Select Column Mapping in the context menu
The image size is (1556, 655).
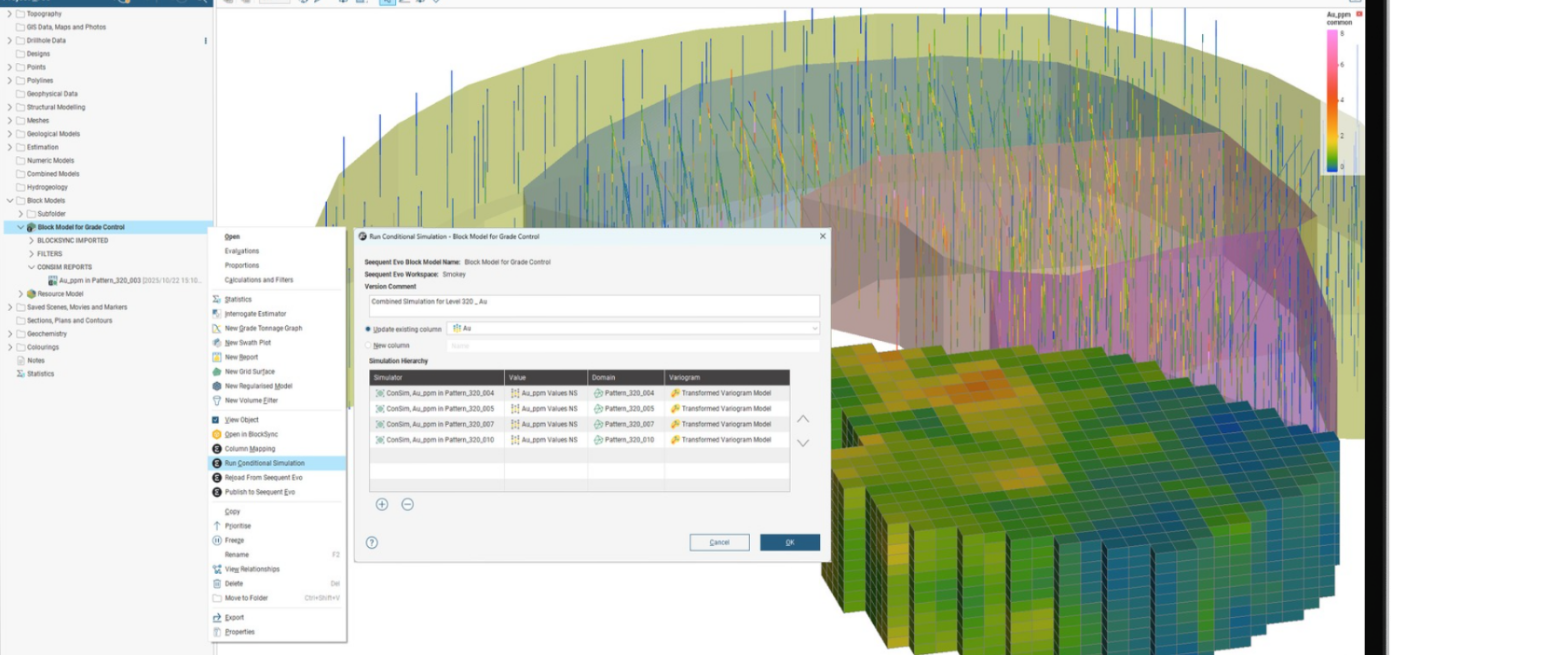pyautogui.click(x=252, y=448)
